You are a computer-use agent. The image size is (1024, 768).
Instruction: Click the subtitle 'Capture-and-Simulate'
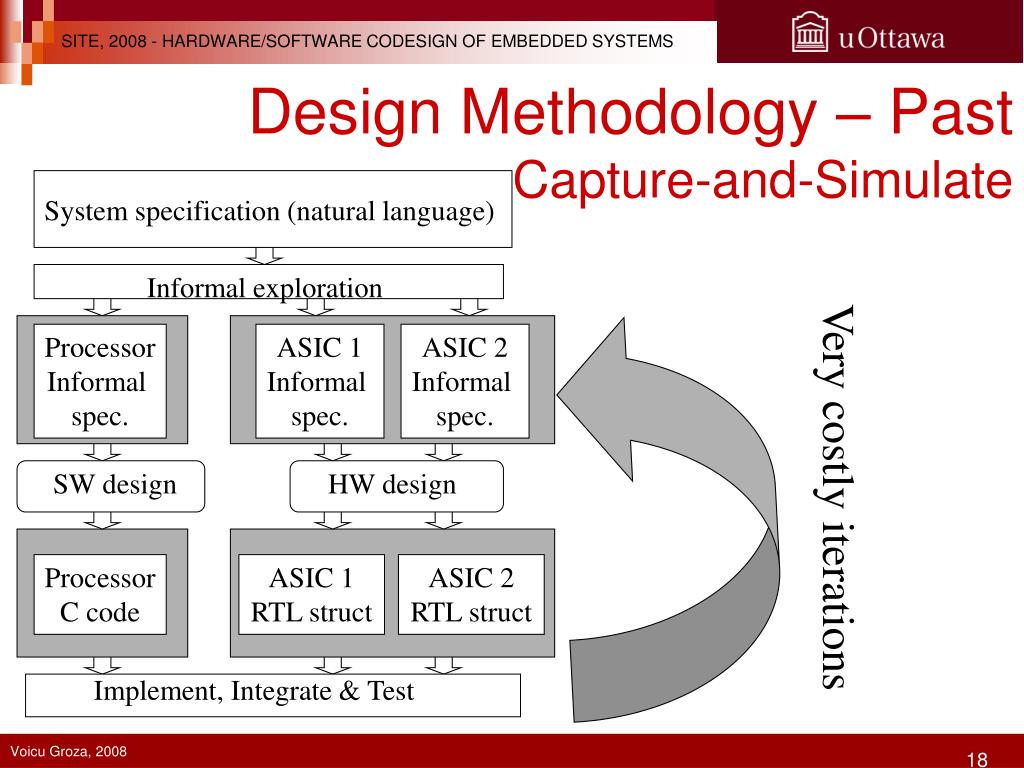click(x=763, y=180)
